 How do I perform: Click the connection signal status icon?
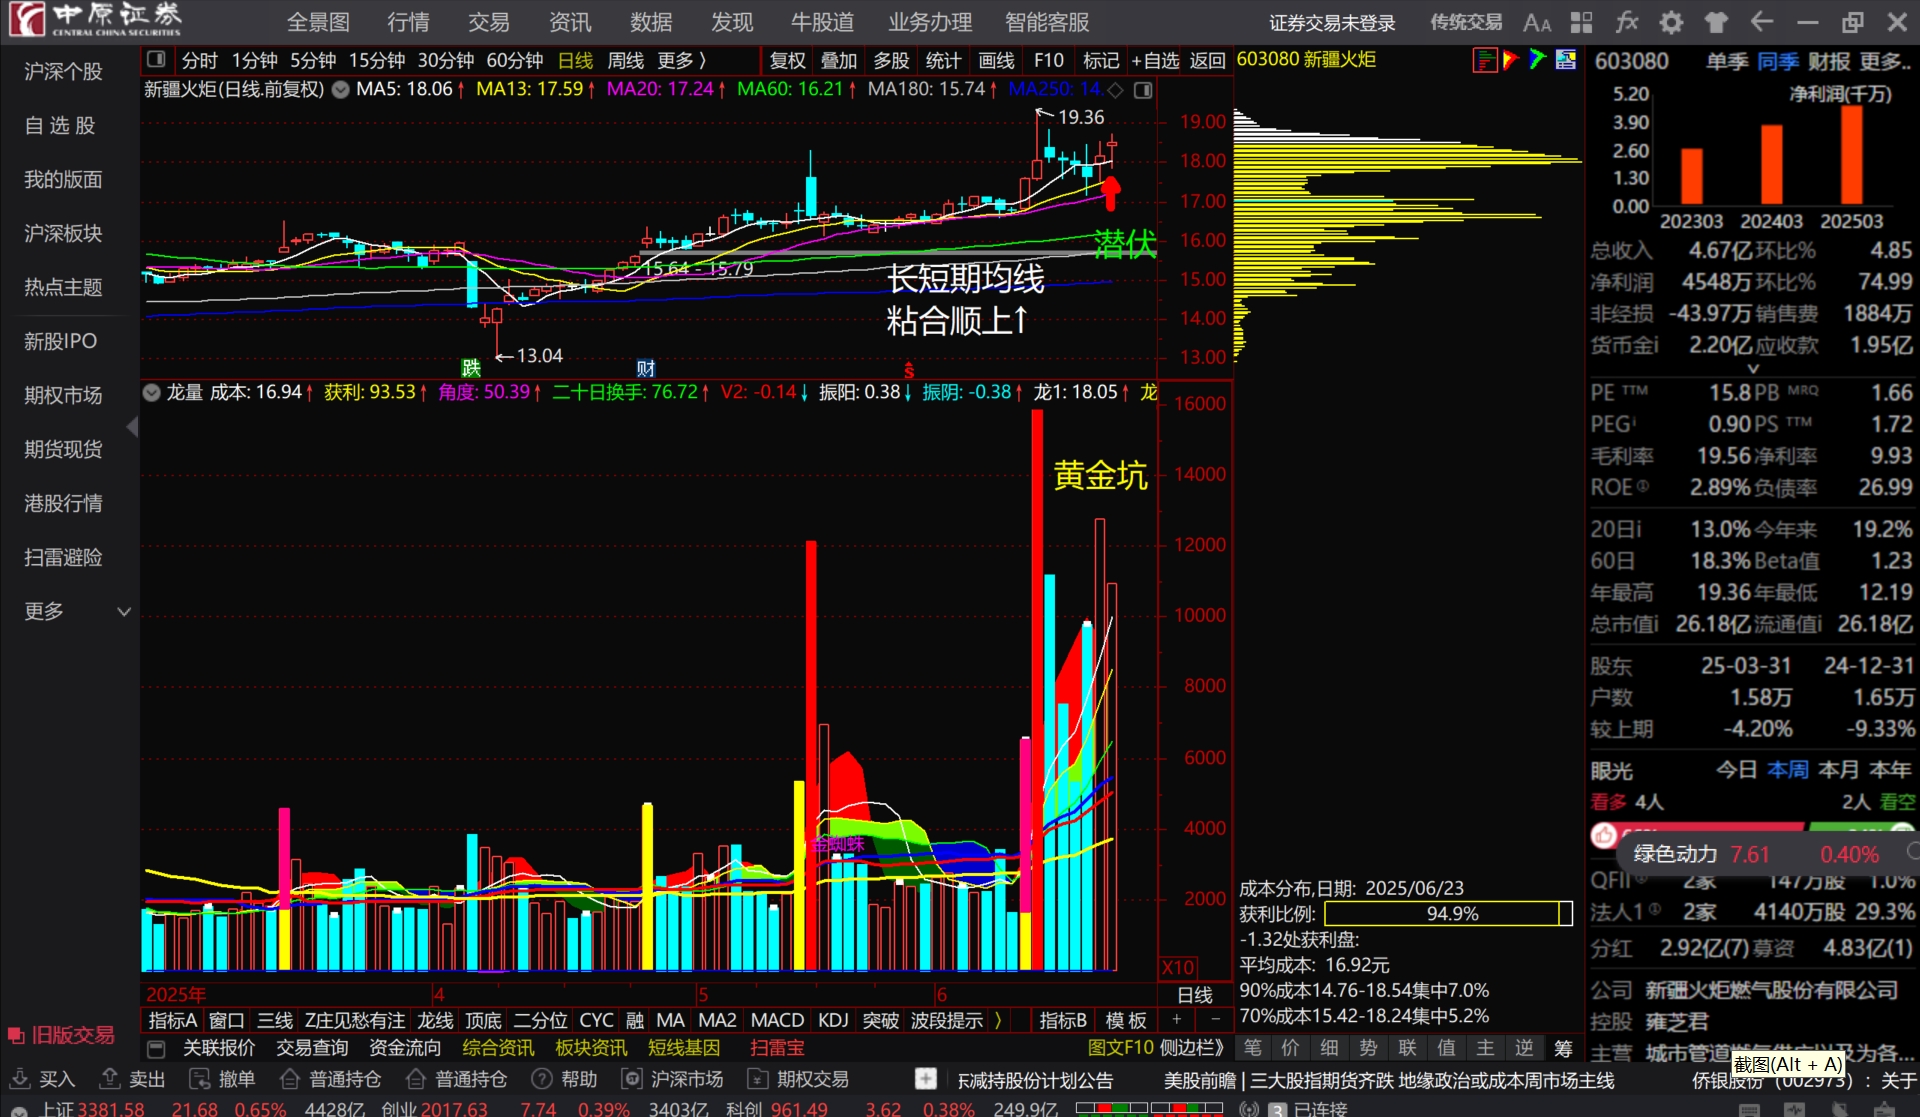1249,1109
